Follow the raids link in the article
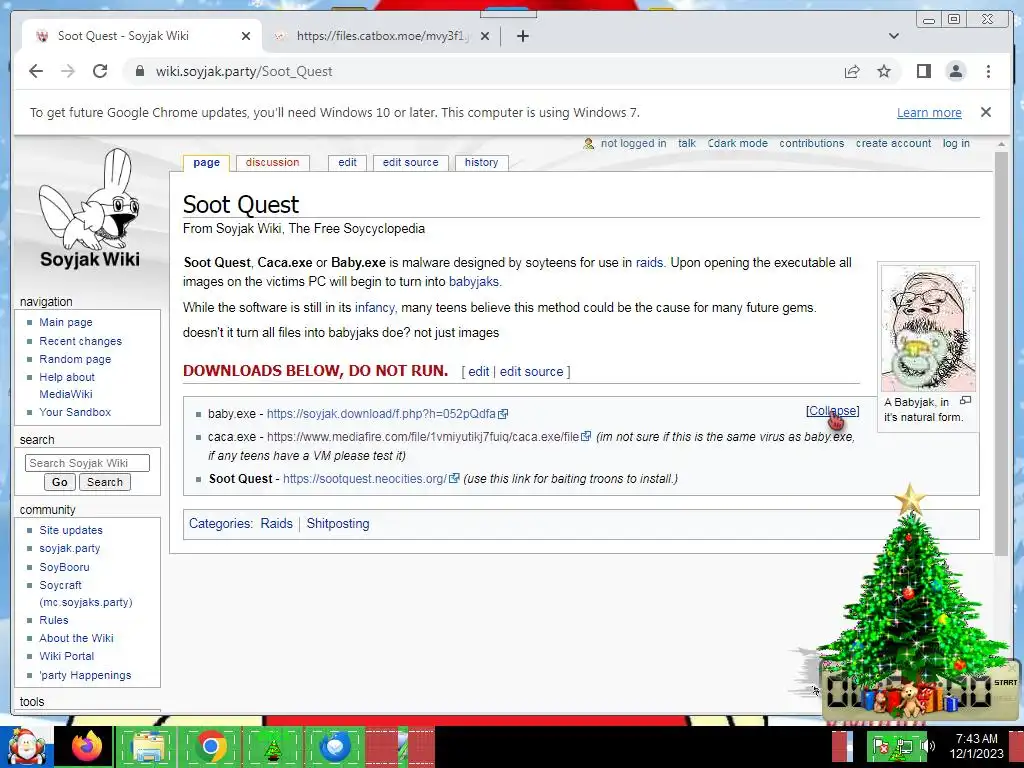This screenshot has width=1024, height=768. (x=649, y=263)
